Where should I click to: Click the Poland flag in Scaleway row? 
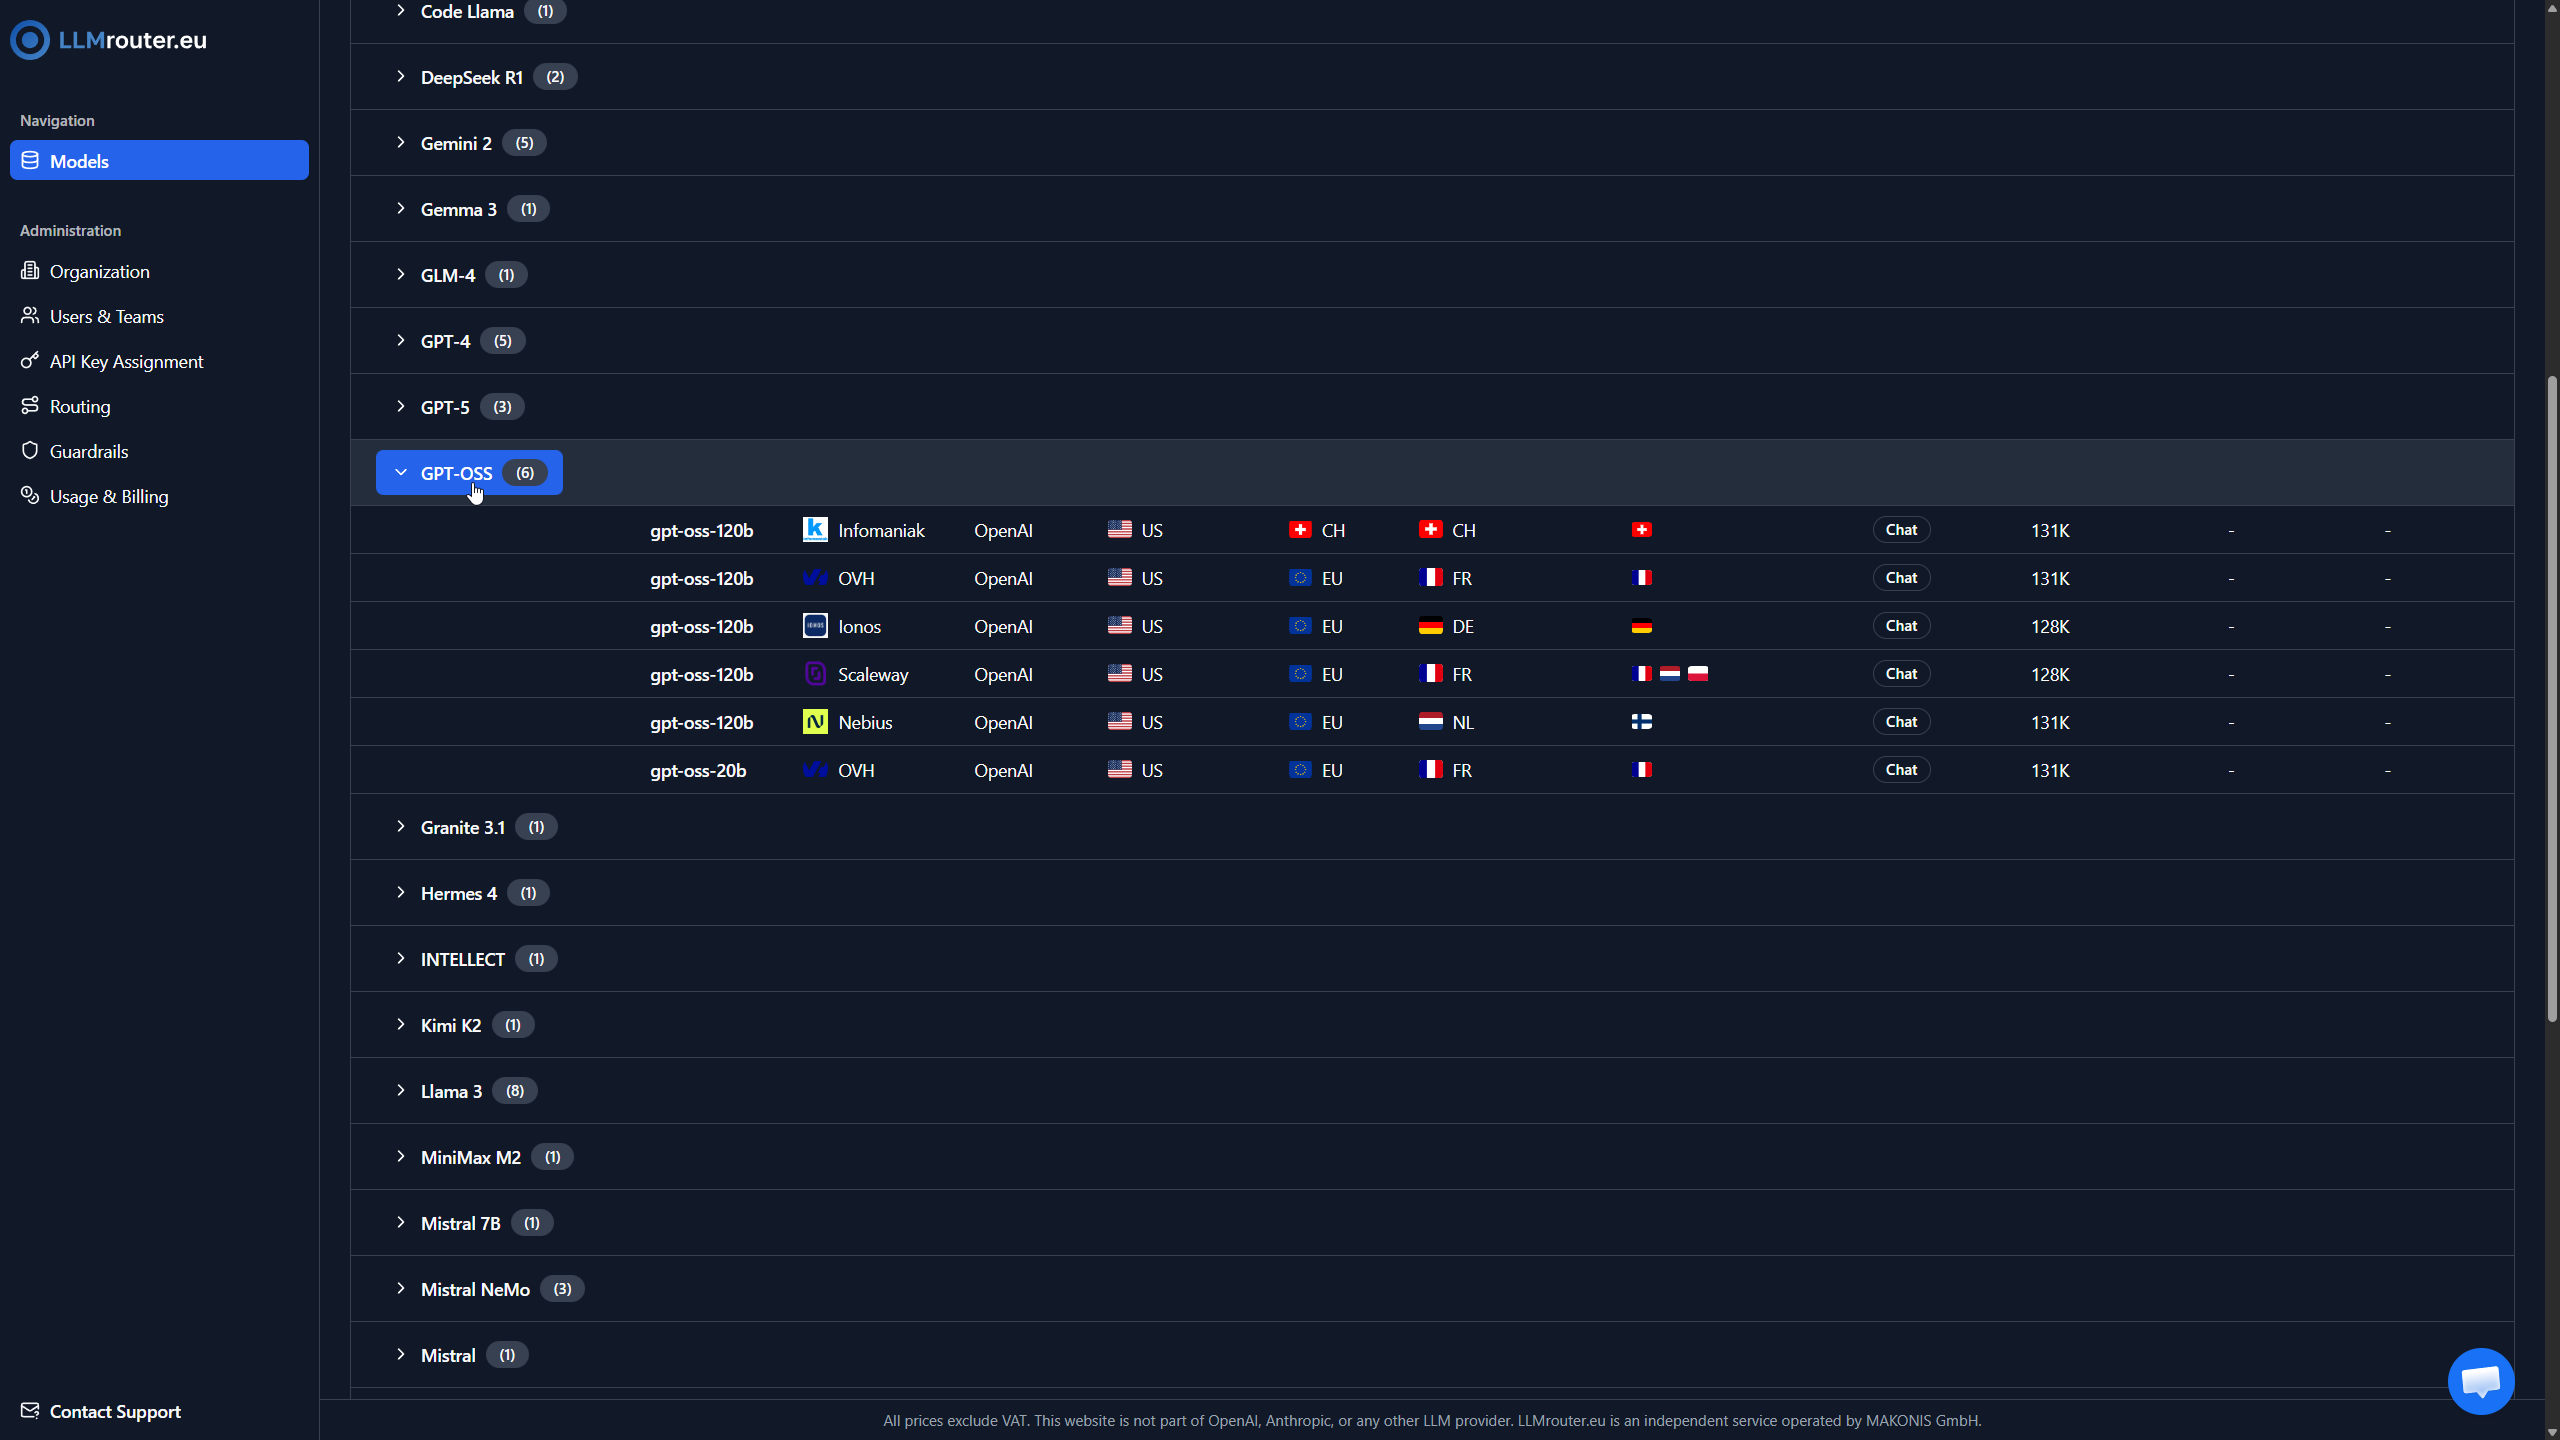pos(1698,674)
